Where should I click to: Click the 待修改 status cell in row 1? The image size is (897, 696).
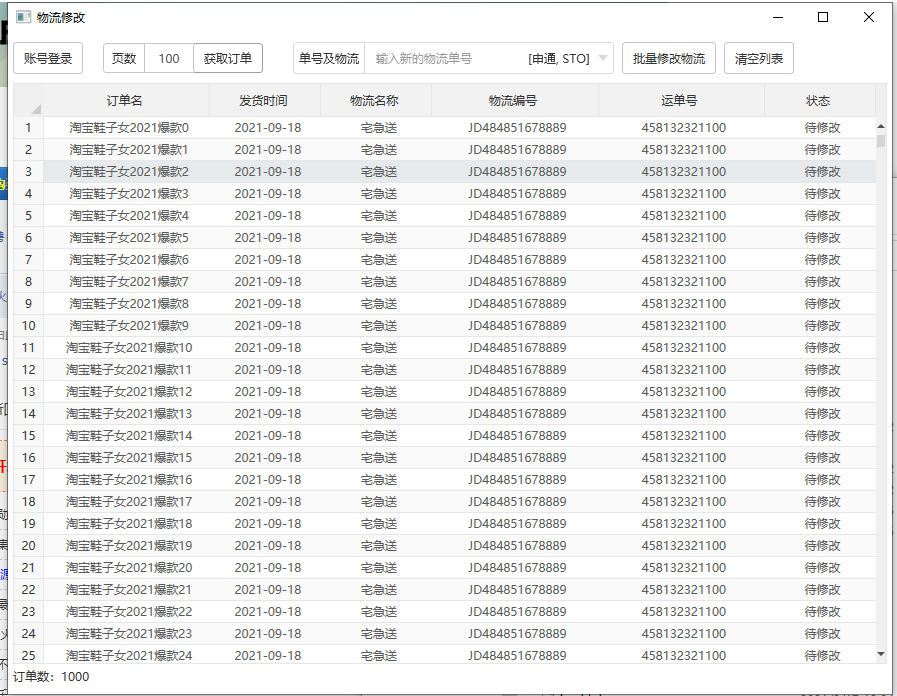click(x=818, y=127)
